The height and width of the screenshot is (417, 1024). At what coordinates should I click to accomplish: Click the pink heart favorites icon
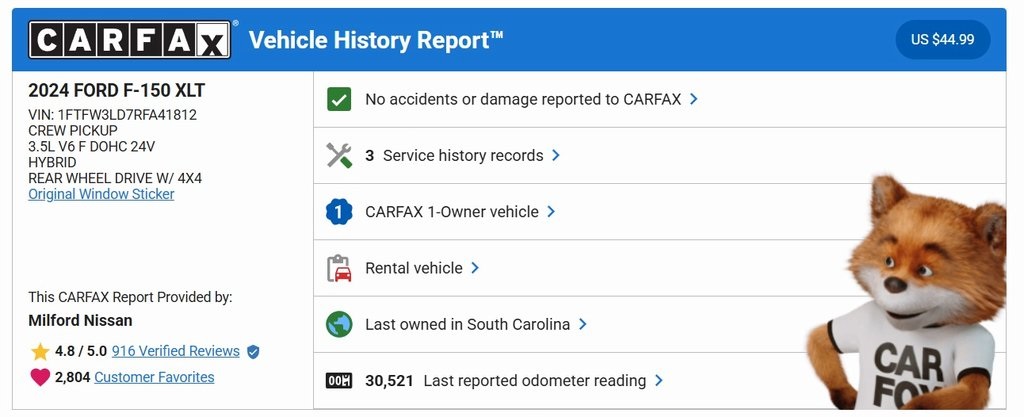tap(40, 377)
